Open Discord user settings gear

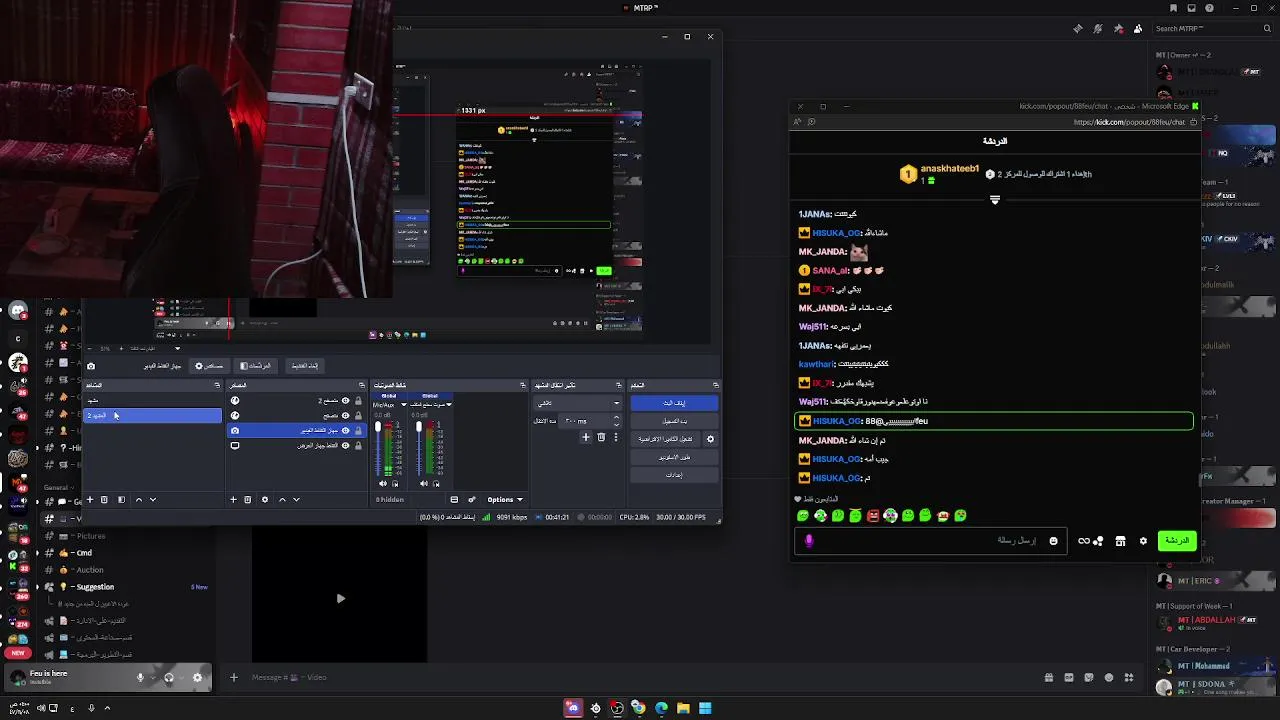197,677
